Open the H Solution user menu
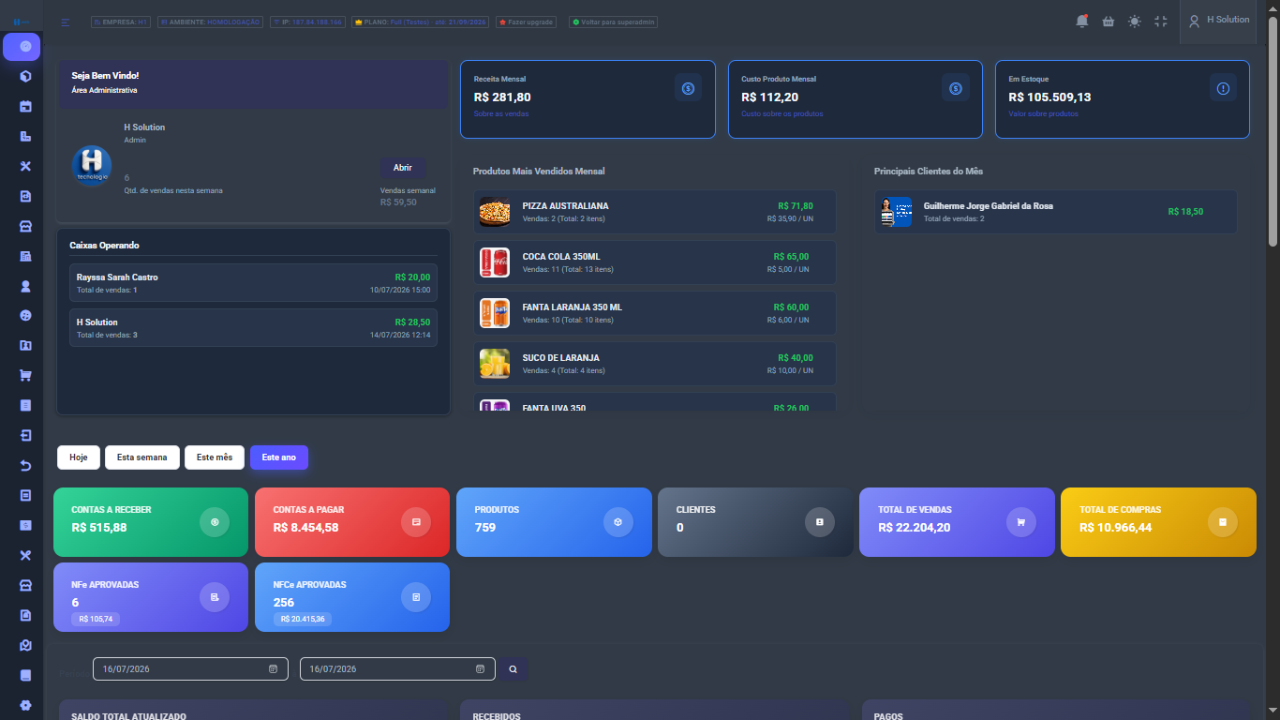1280x720 pixels. point(1219,20)
